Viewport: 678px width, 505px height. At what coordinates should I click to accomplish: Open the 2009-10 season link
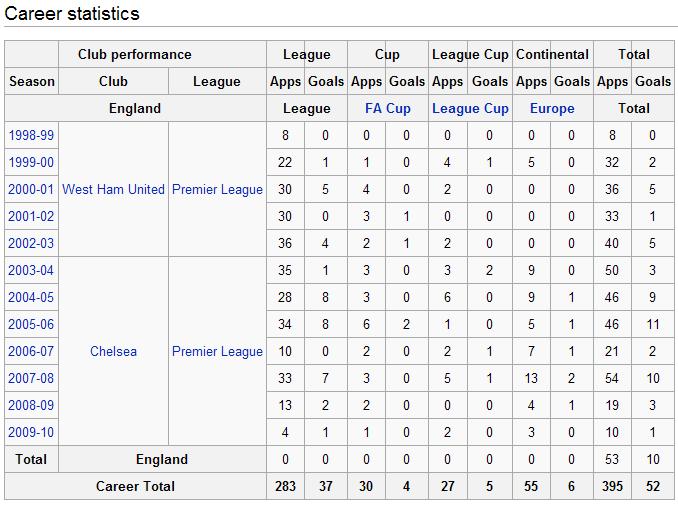pyautogui.click(x=31, y=432)
